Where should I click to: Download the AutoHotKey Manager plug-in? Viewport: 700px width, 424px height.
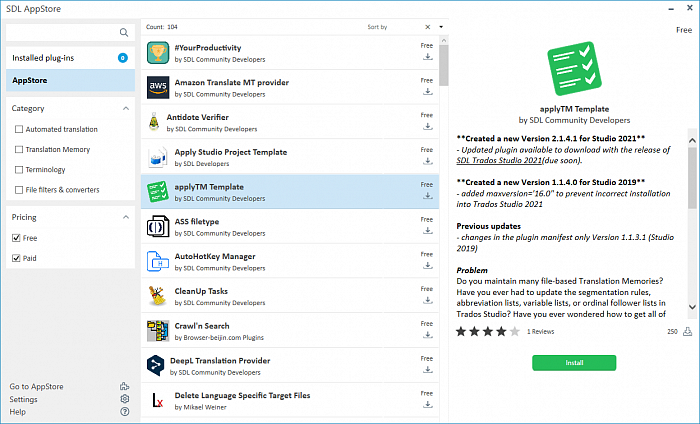click(x=428, y=266)
